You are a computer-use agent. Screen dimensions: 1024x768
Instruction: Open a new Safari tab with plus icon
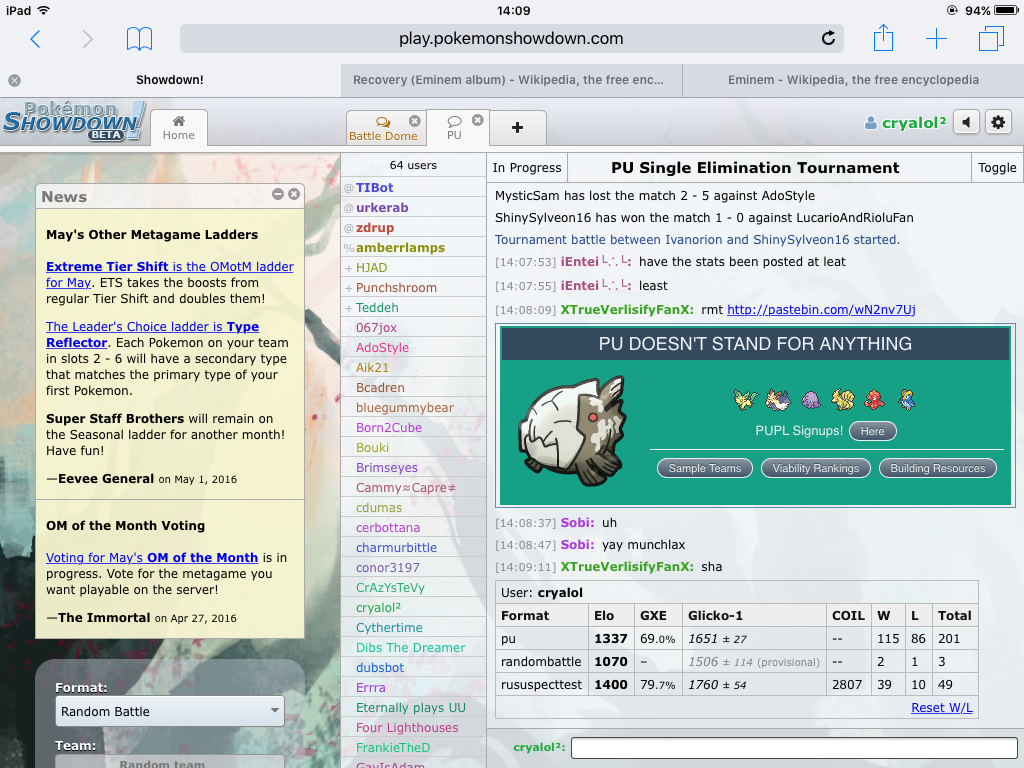[x=936, y=39]
